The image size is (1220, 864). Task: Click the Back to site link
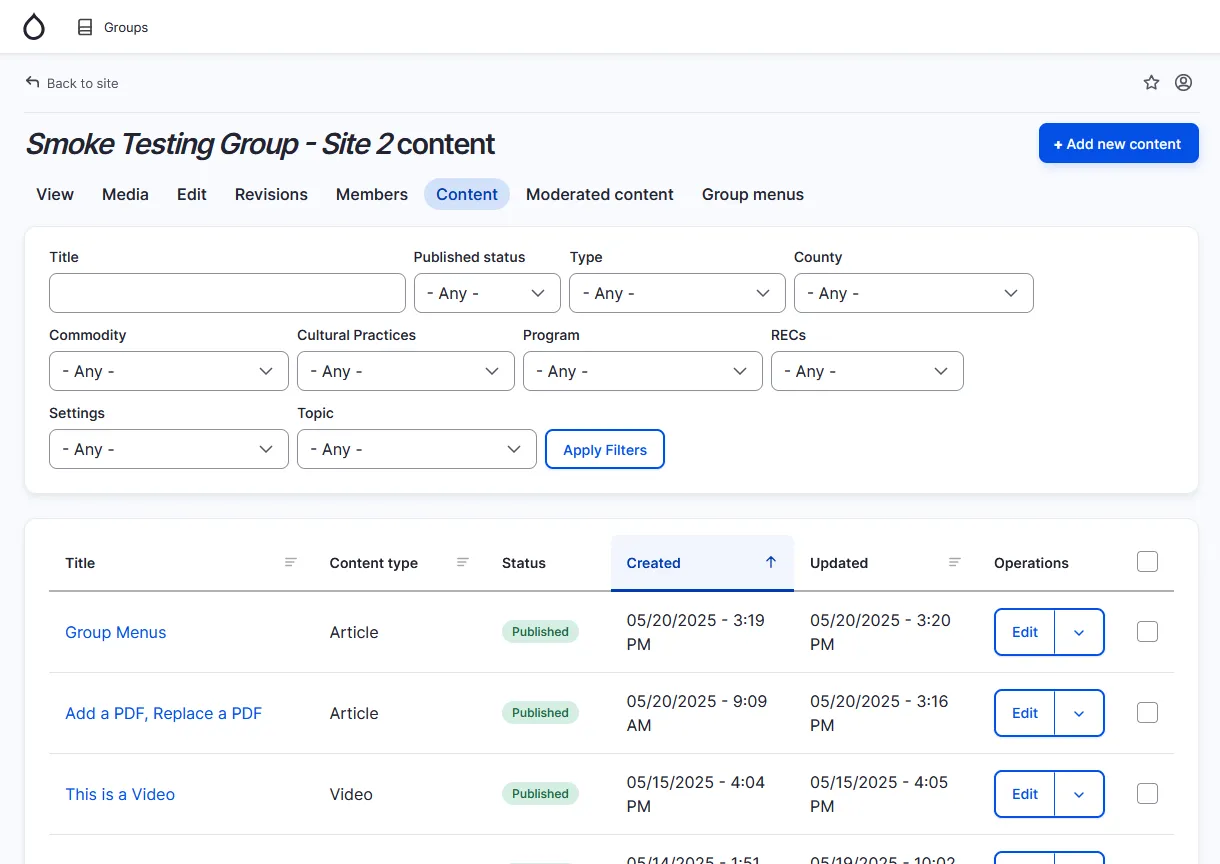[72, 83]
